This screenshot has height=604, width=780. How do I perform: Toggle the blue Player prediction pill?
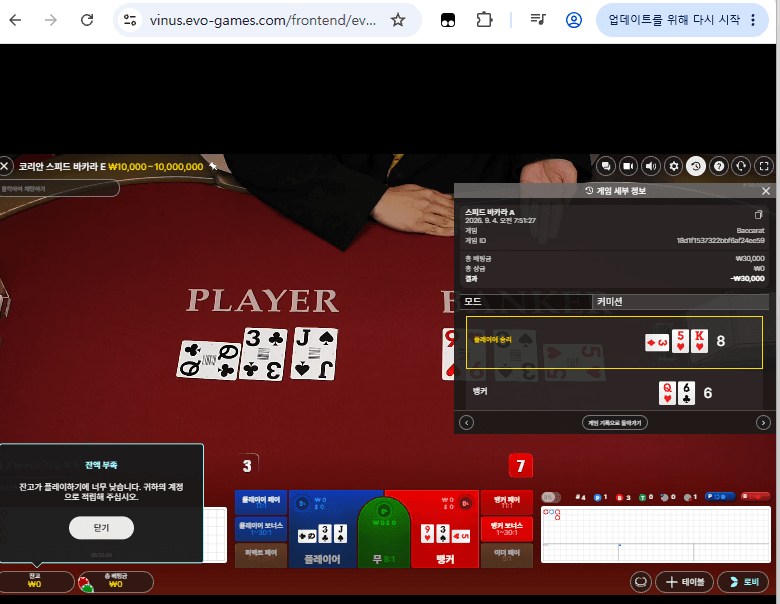pos(720,496)
